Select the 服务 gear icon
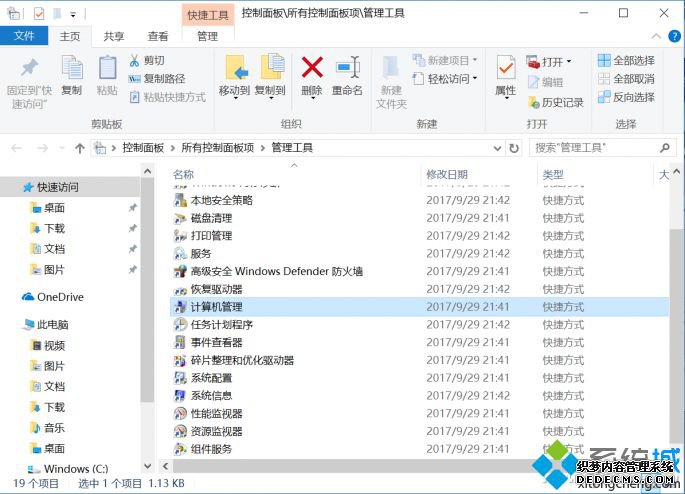 (180, 253)
